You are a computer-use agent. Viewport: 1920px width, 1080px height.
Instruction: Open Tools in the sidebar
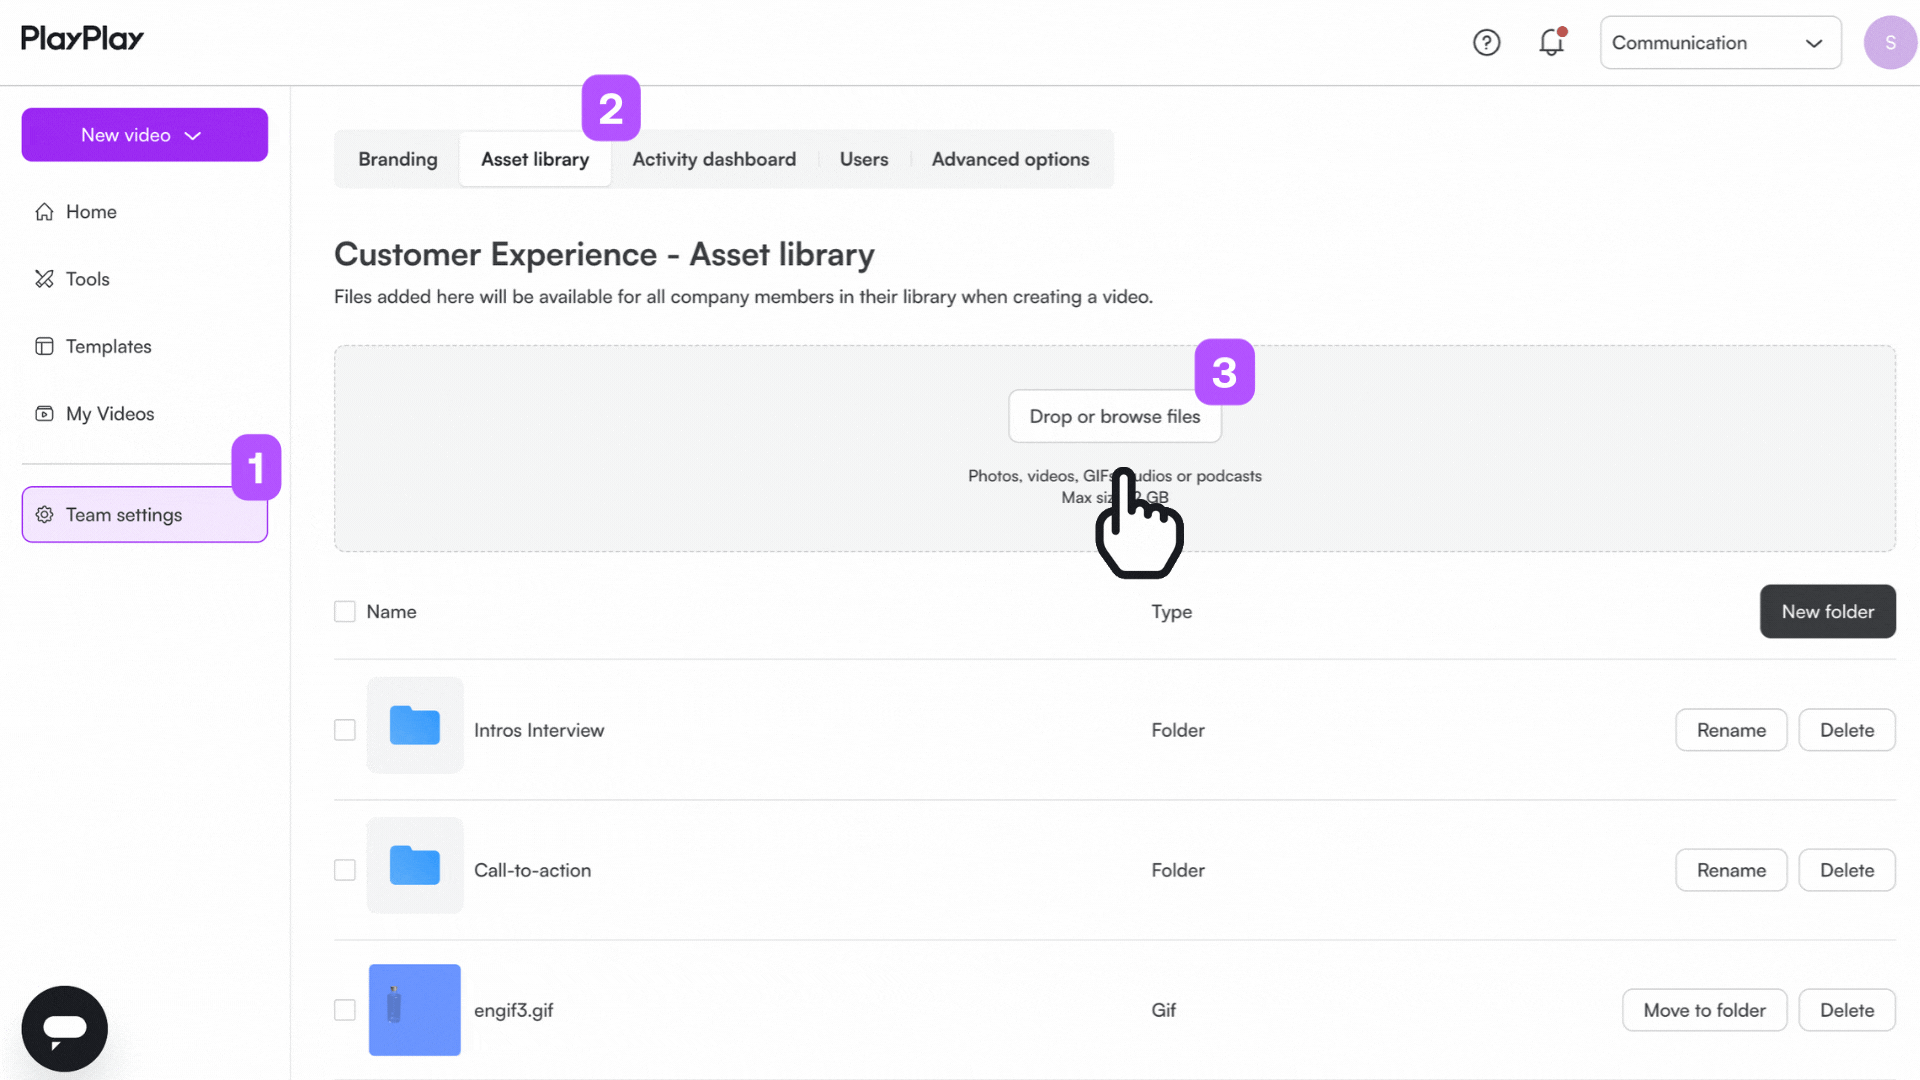tap(87, 279)
